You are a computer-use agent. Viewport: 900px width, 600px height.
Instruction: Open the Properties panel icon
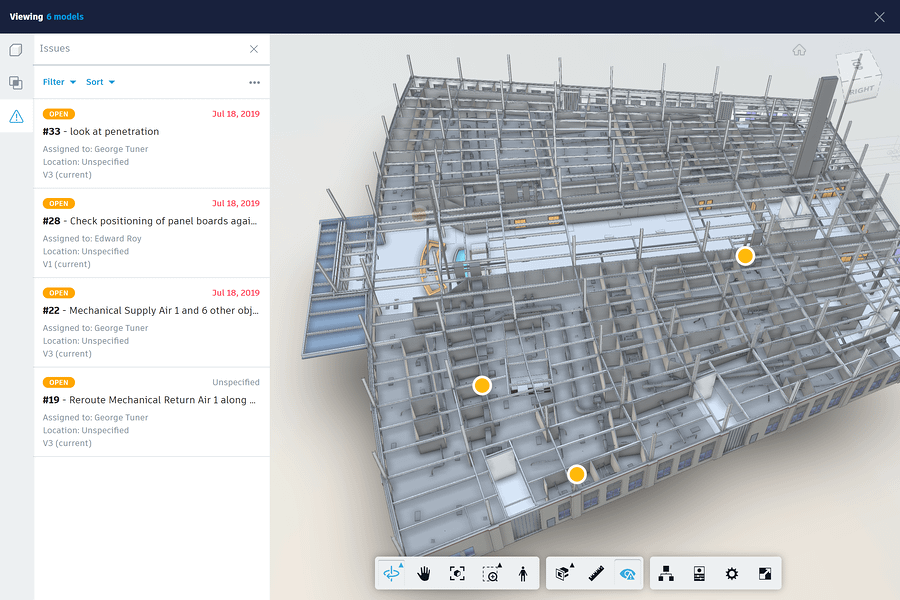[699, 573]
